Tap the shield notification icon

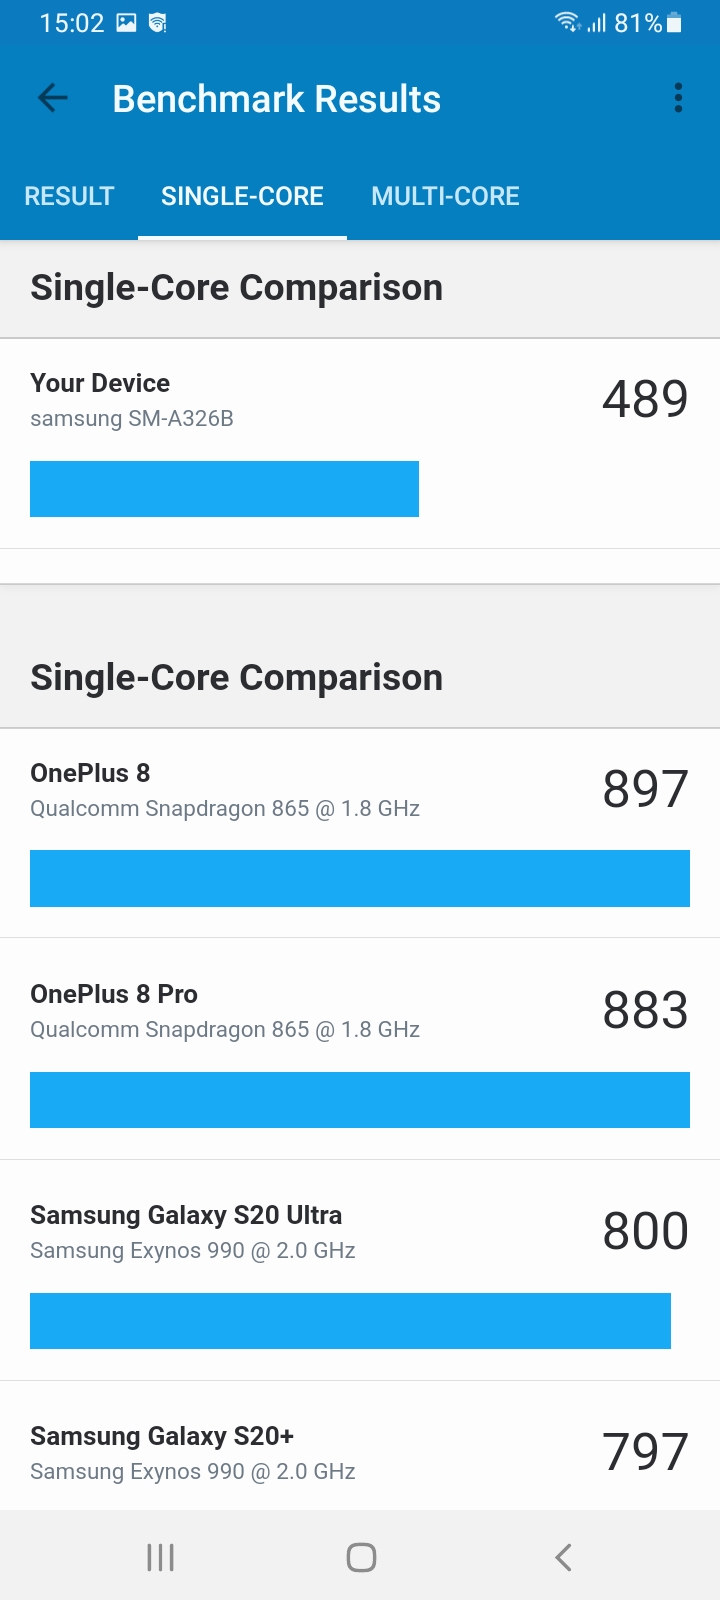pos(157,22)
